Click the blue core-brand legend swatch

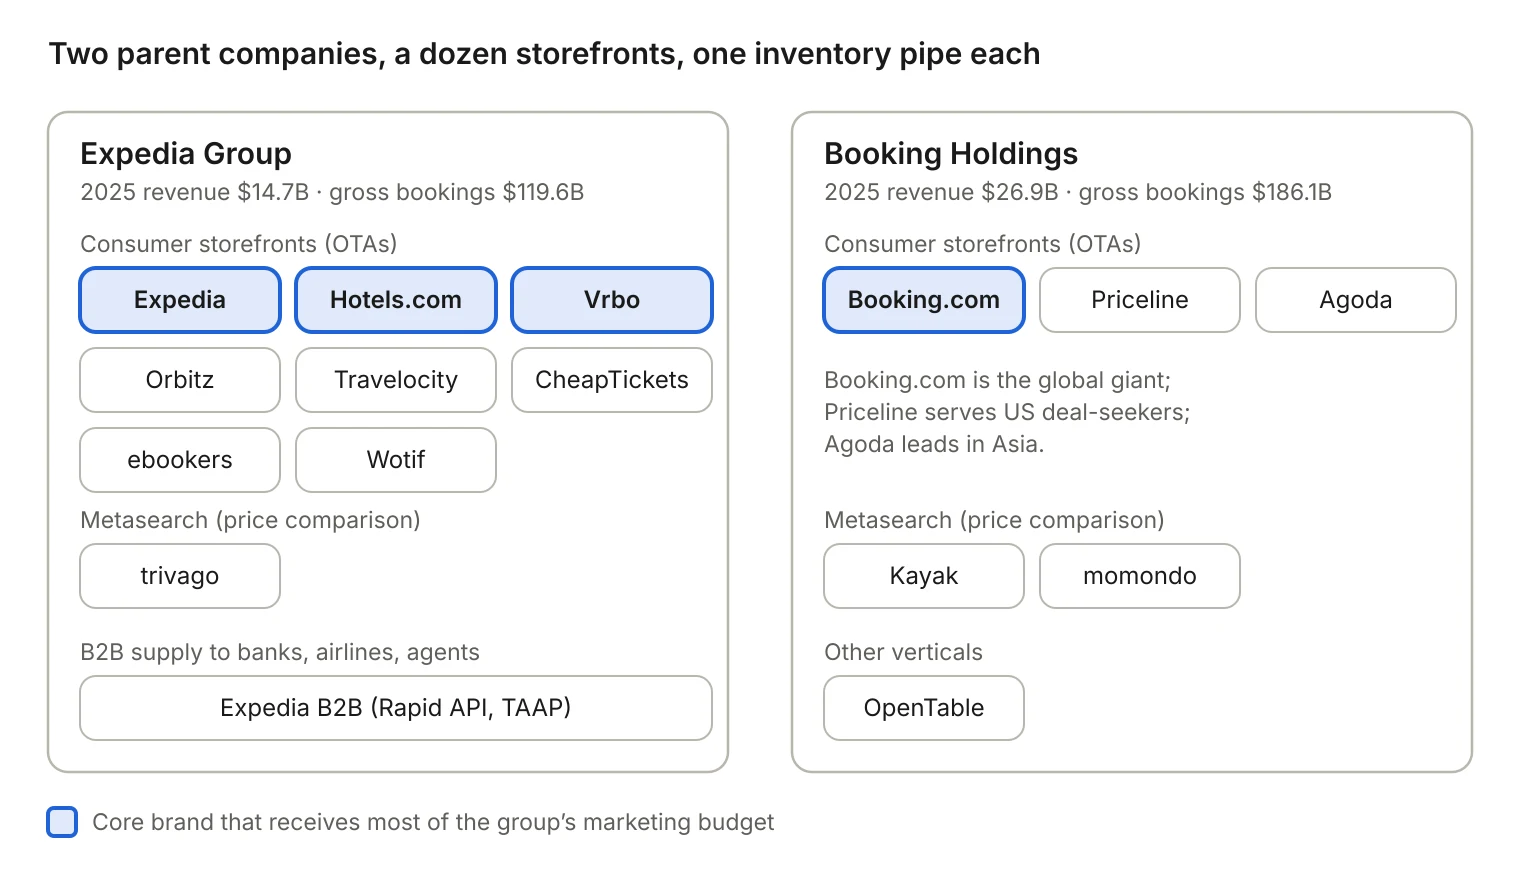[x=62, y=822]
